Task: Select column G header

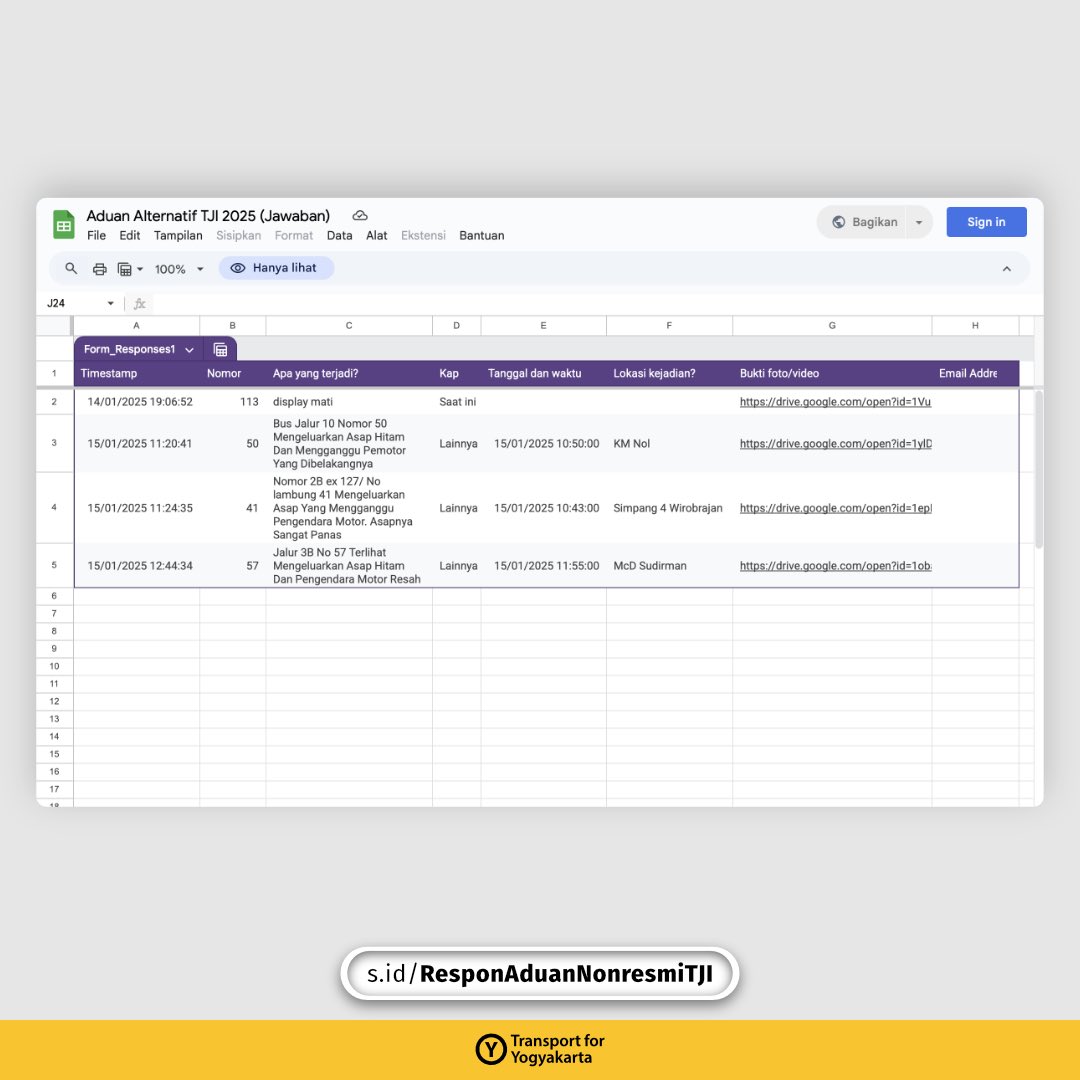Action: 832,326
